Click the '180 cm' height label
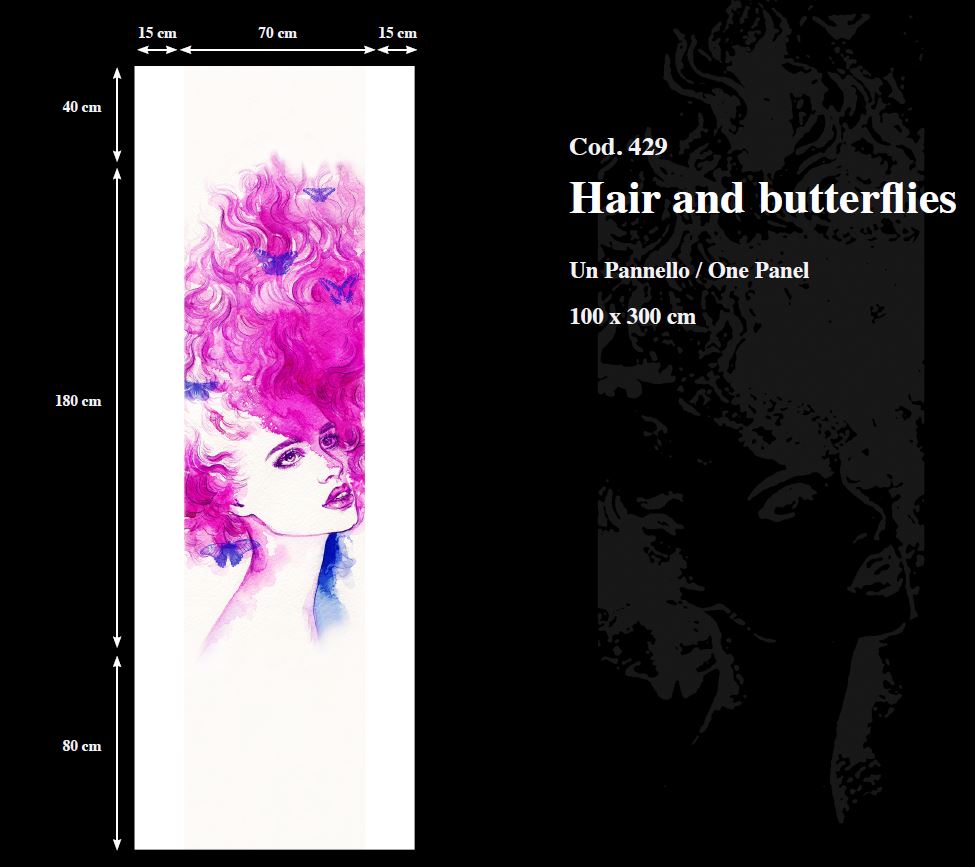This screenshot has width=975, height=867. pyautogui.click(x=78, y=401)
